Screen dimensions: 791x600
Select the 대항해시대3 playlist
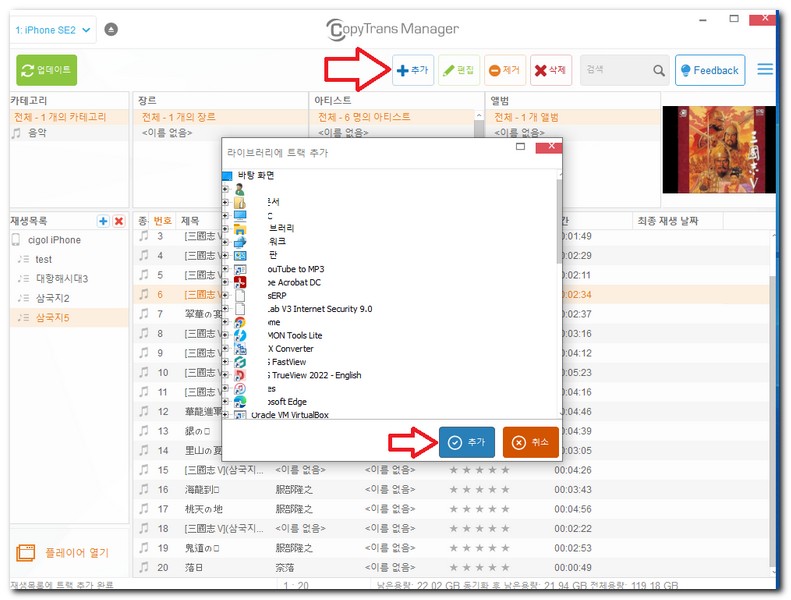(62, 278)
